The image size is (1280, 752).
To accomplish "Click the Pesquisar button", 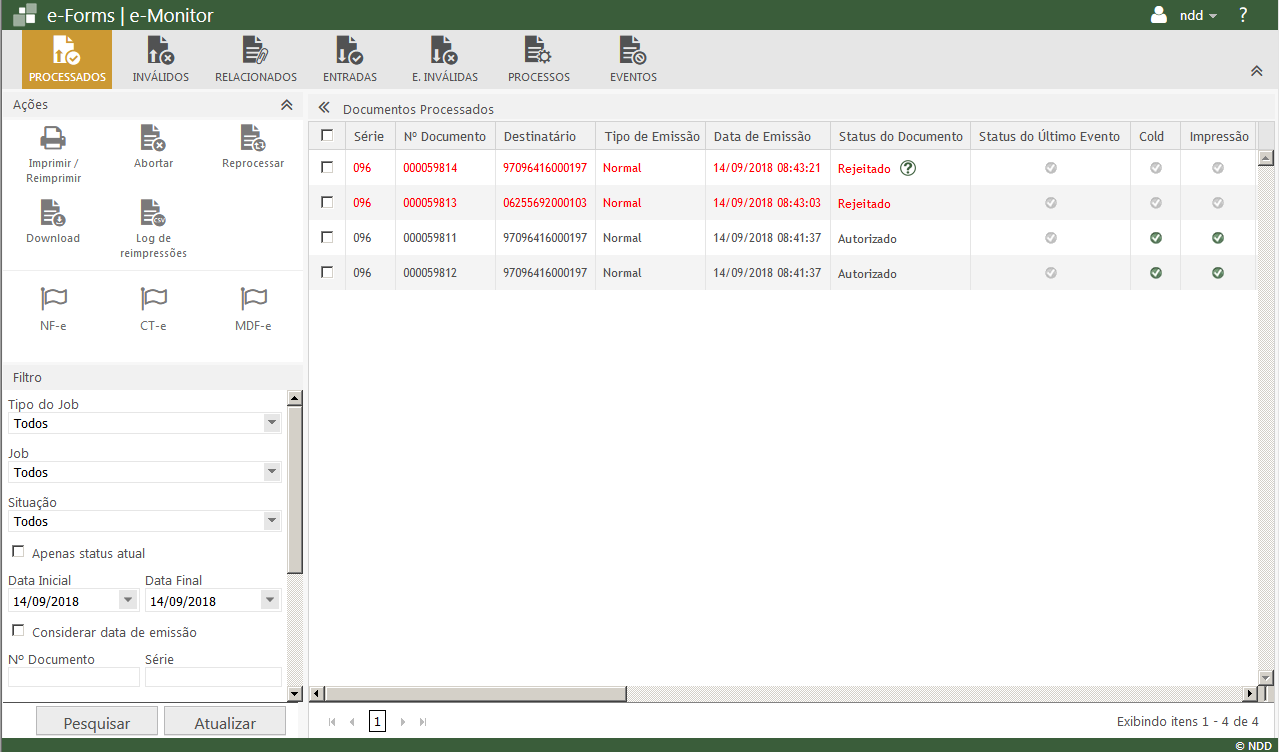I will [x=97, y=723].
